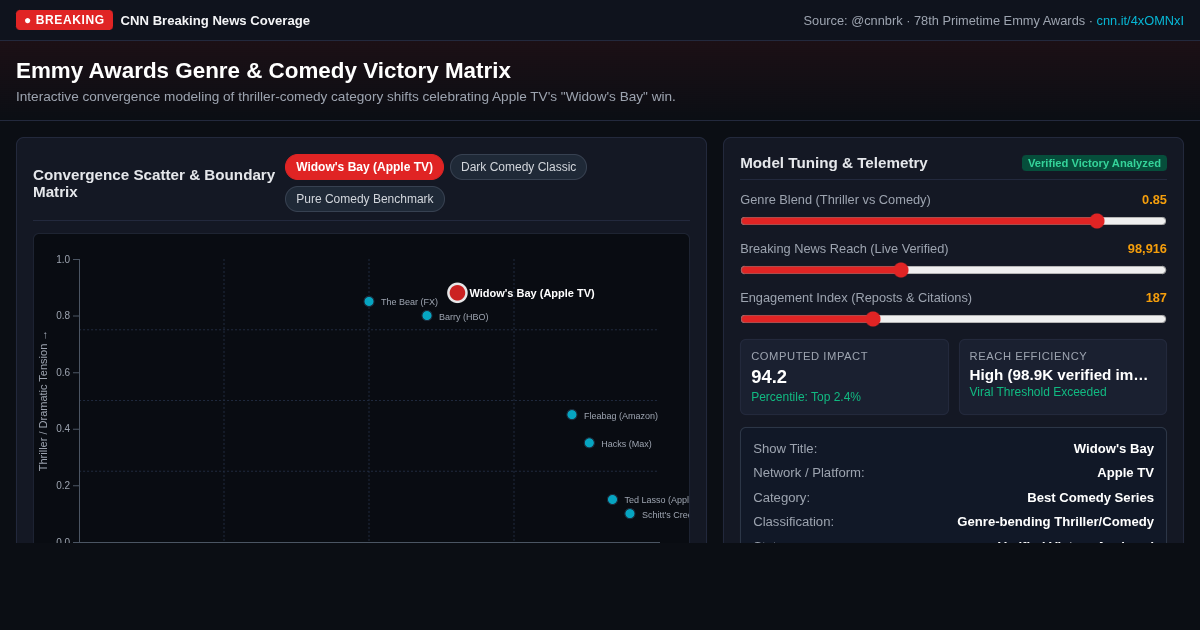Click Engagement Index value 187
Image resolution: width=1200 pixels, height=630 pixels.
(1156, 298)
